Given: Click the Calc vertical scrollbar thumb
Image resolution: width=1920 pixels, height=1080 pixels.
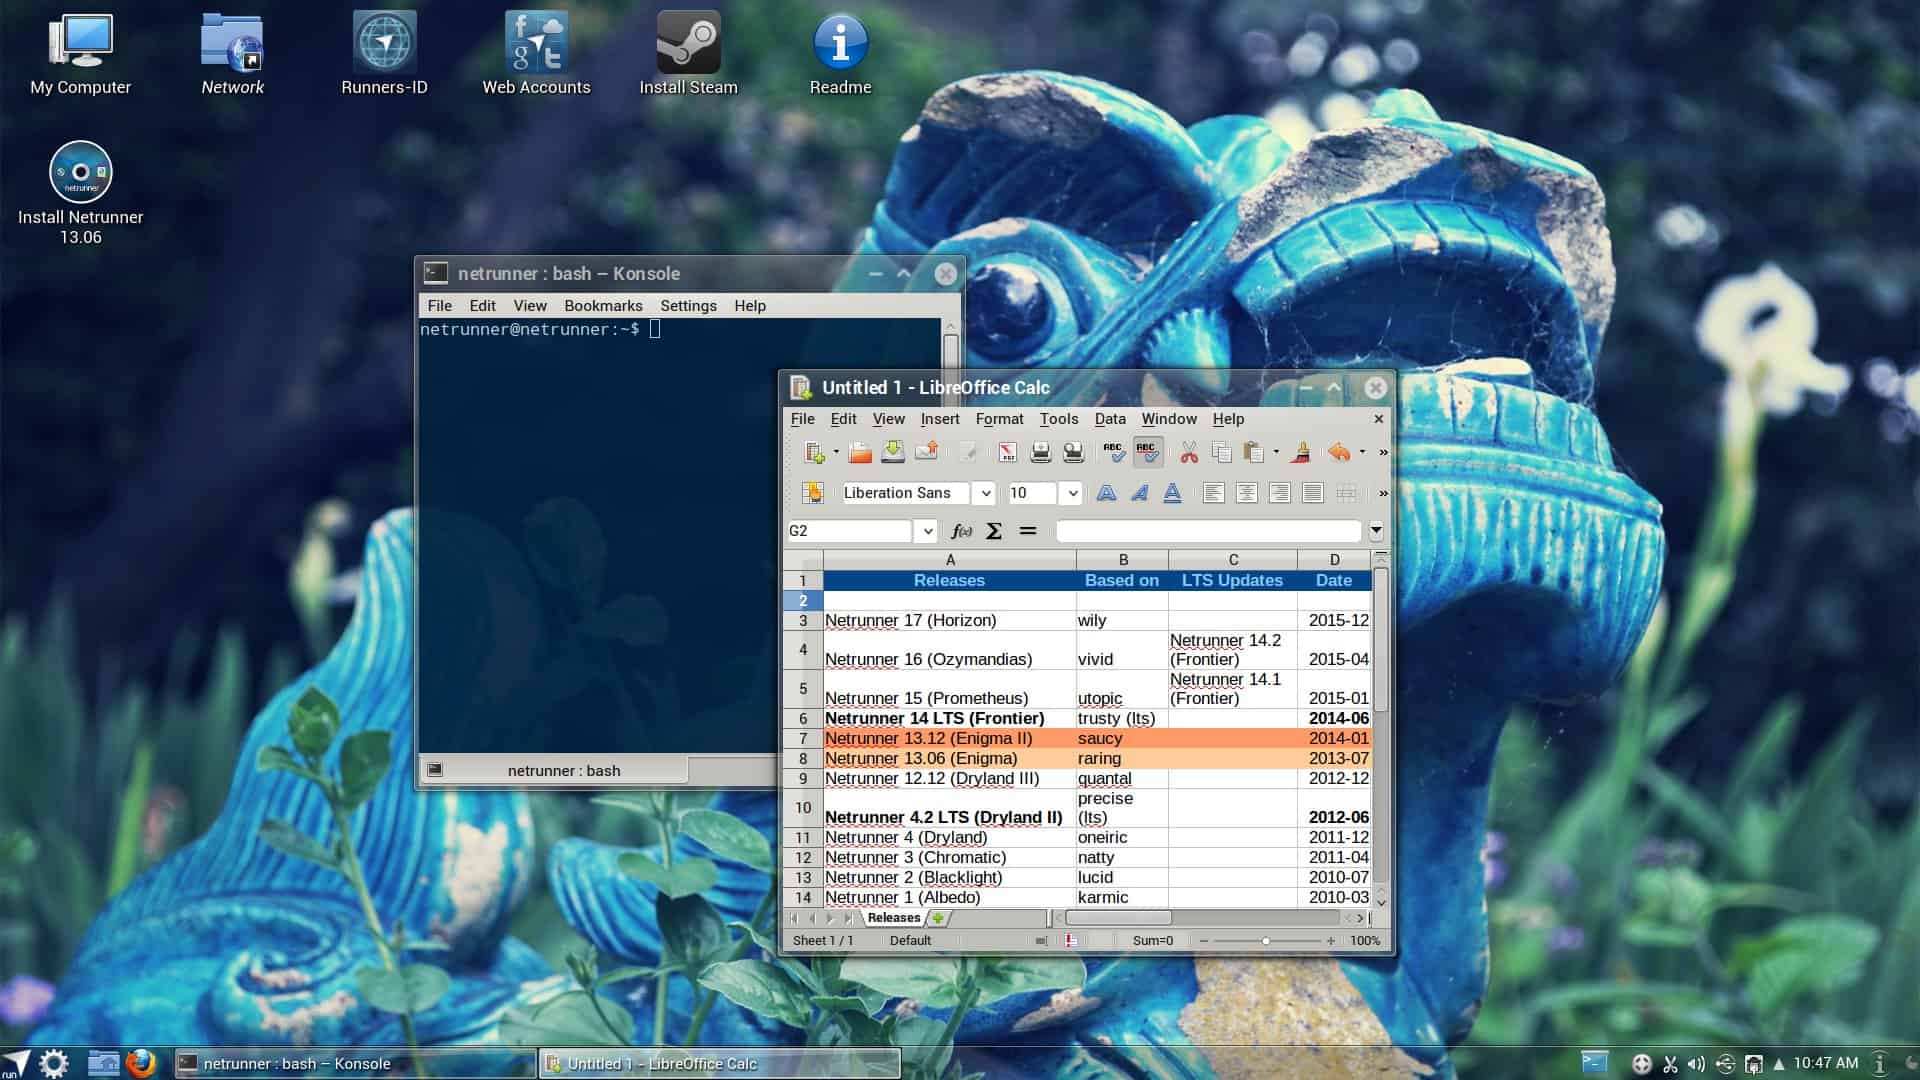Looking at the screenshot, I should tap(1380, 640).
